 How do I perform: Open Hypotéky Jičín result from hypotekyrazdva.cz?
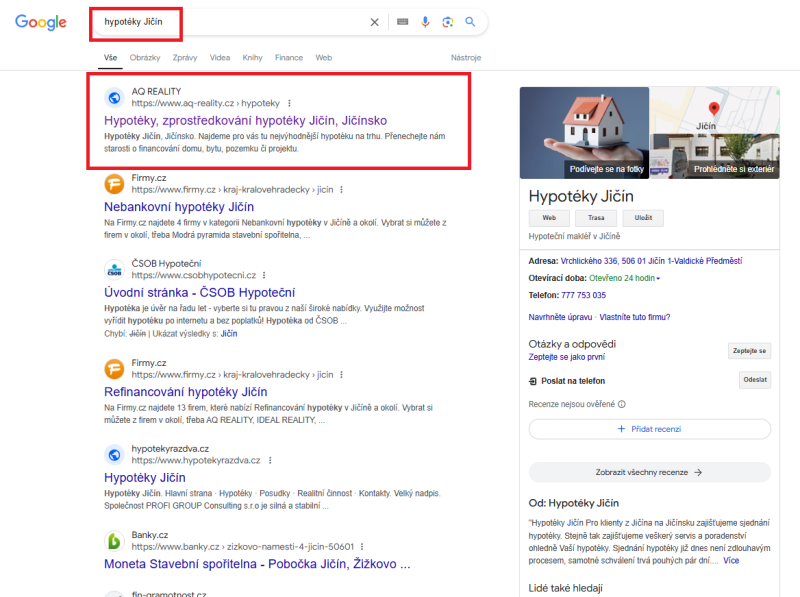[x=145, y=478]
